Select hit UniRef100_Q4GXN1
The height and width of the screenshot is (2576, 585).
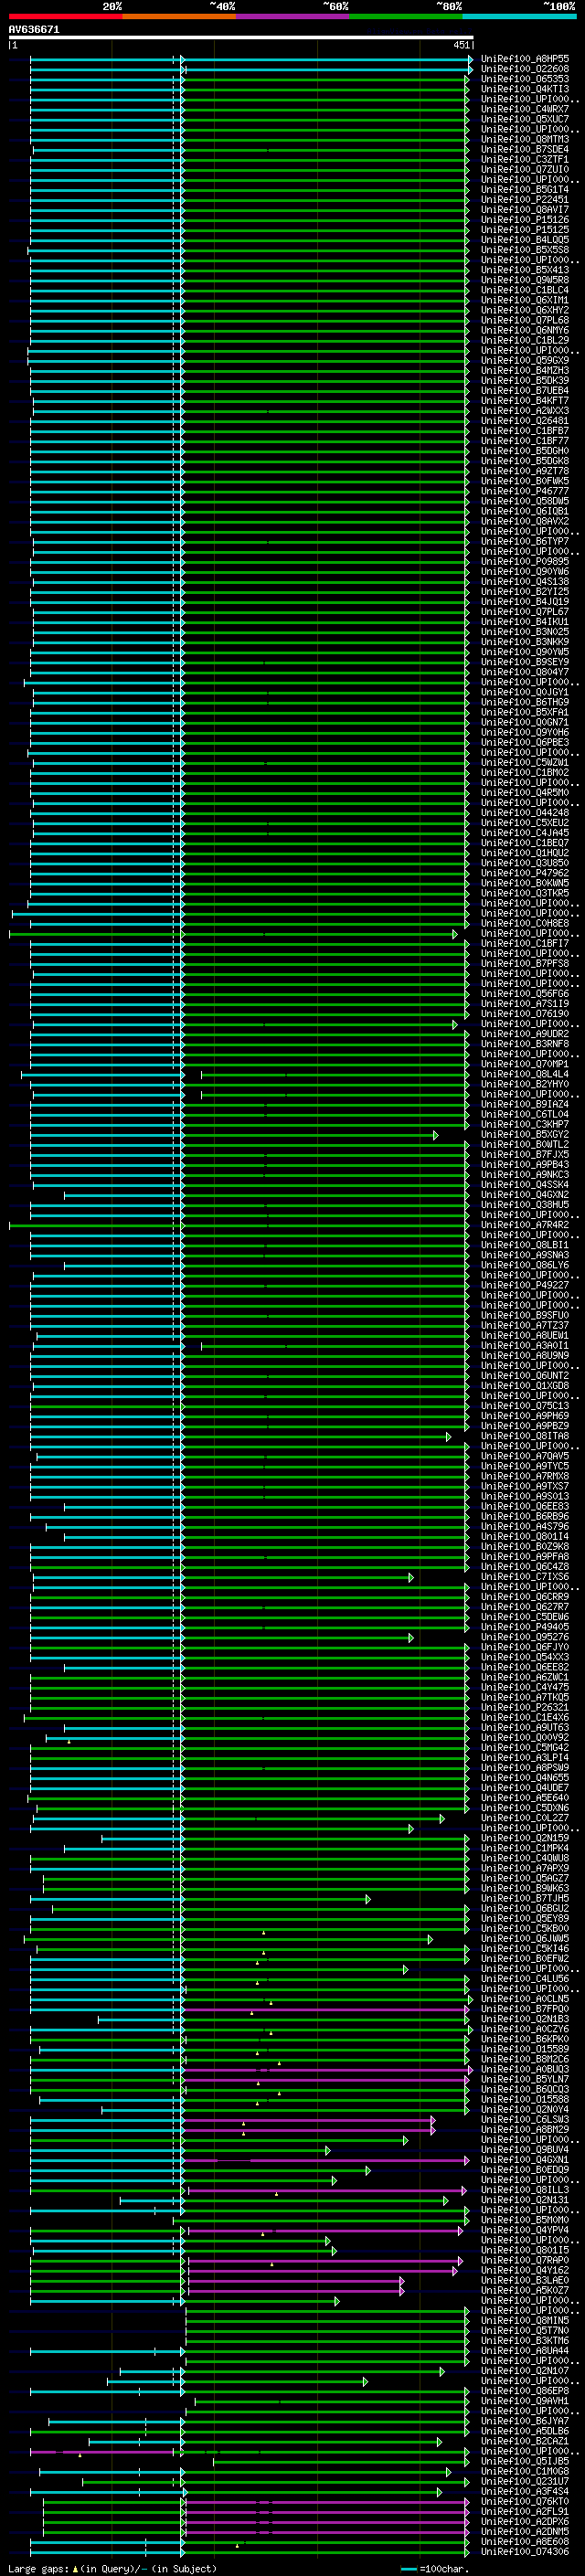[x=525, y=2159]
